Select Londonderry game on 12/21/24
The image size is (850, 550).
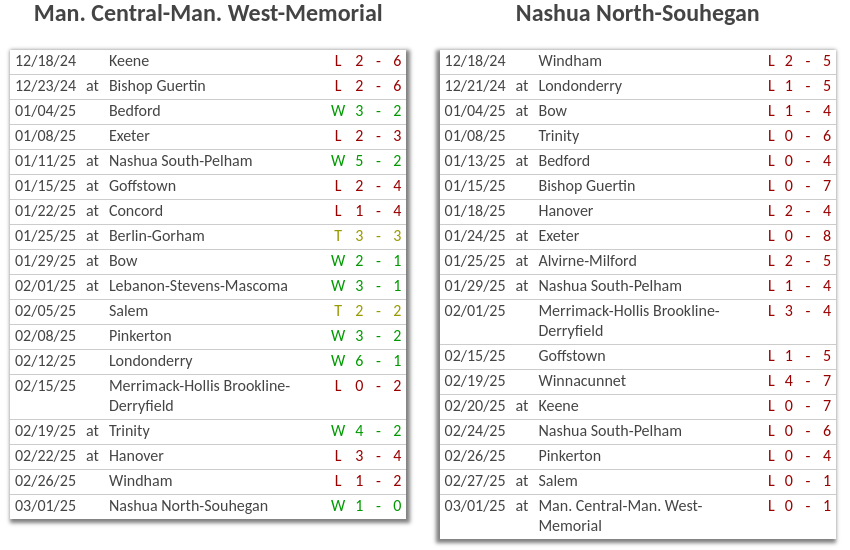coord(580,86)
